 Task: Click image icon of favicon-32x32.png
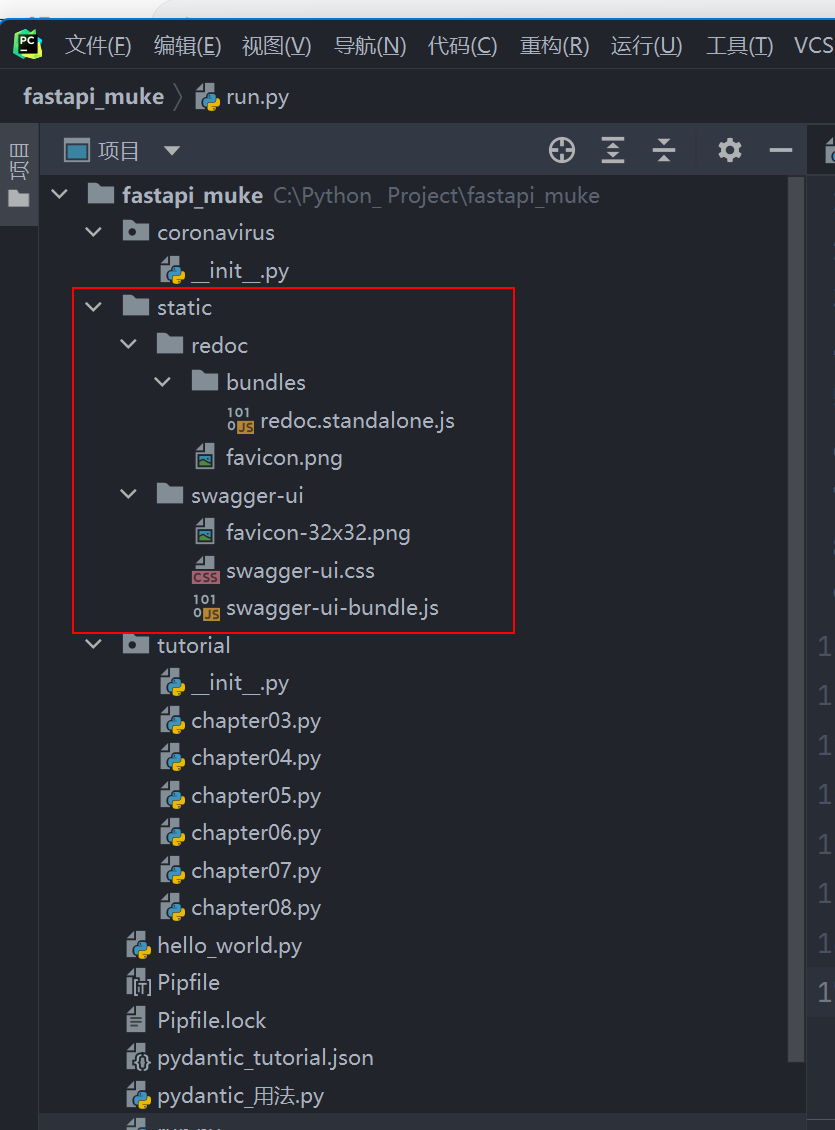click(x=205, y=532)
